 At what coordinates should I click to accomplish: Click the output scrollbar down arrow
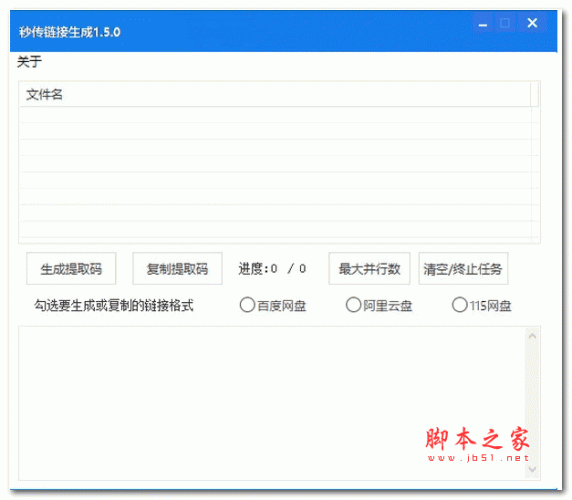(x=532, y=469)
